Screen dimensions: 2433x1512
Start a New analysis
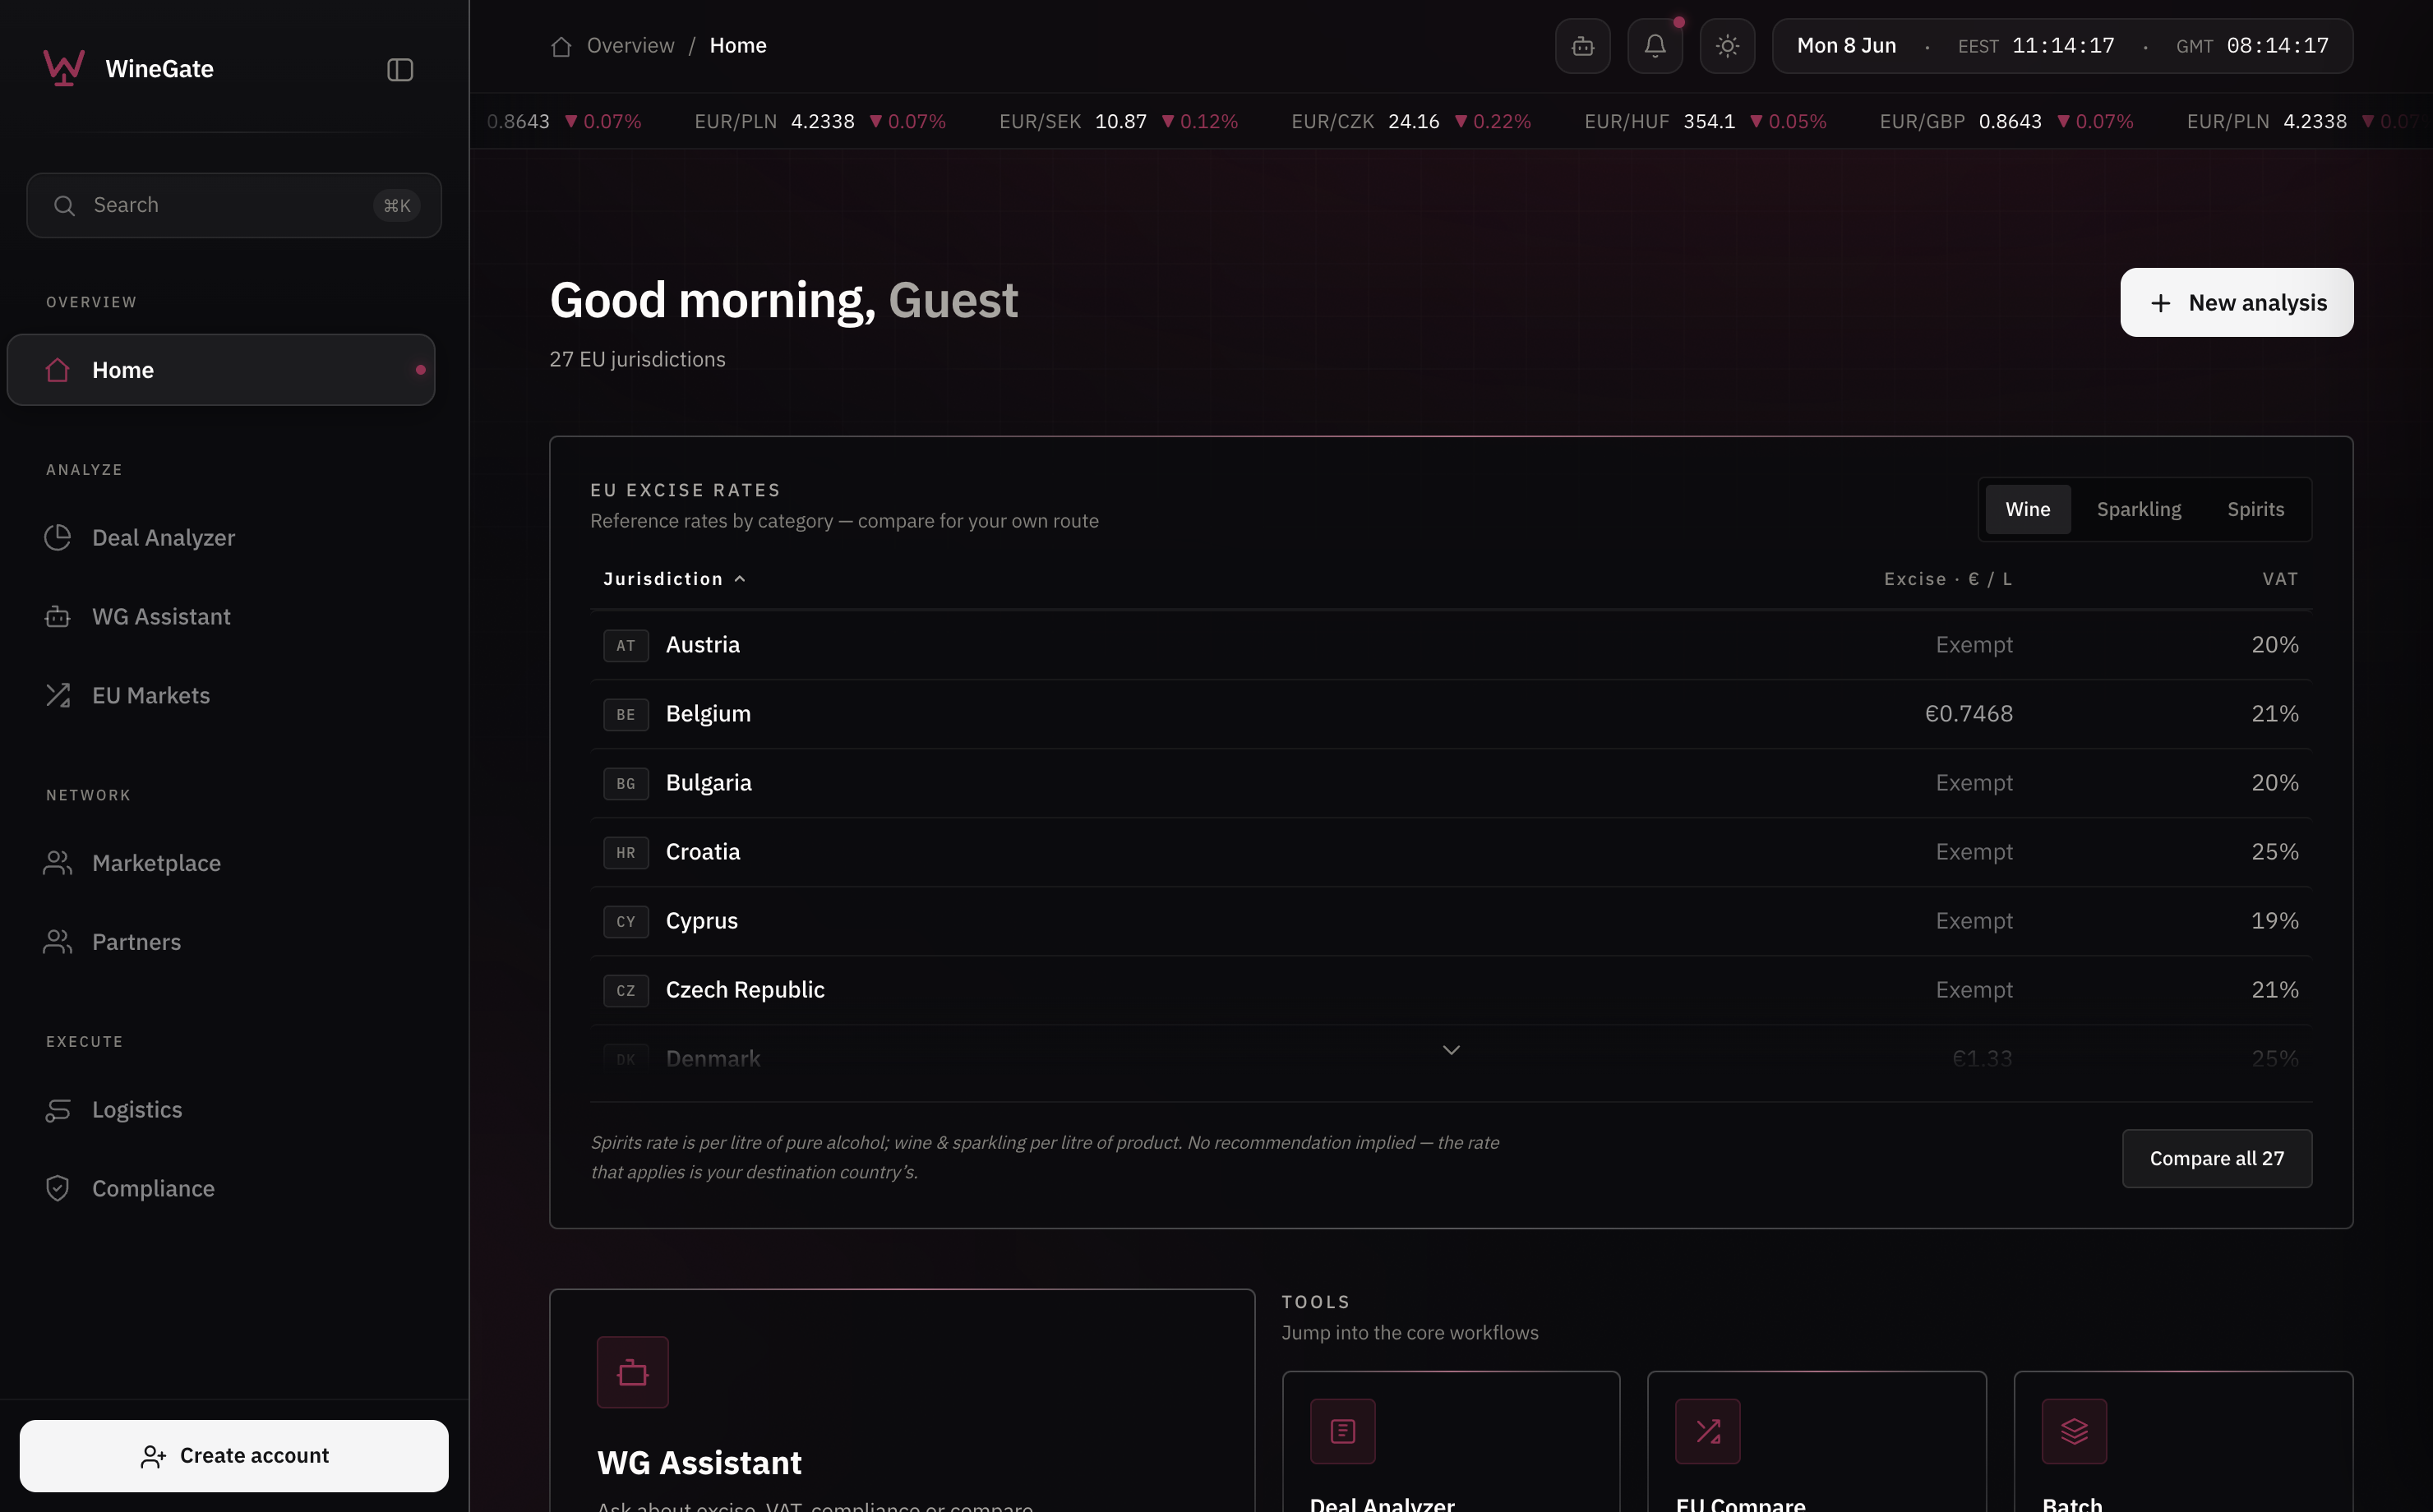(x=2236, y=302)
